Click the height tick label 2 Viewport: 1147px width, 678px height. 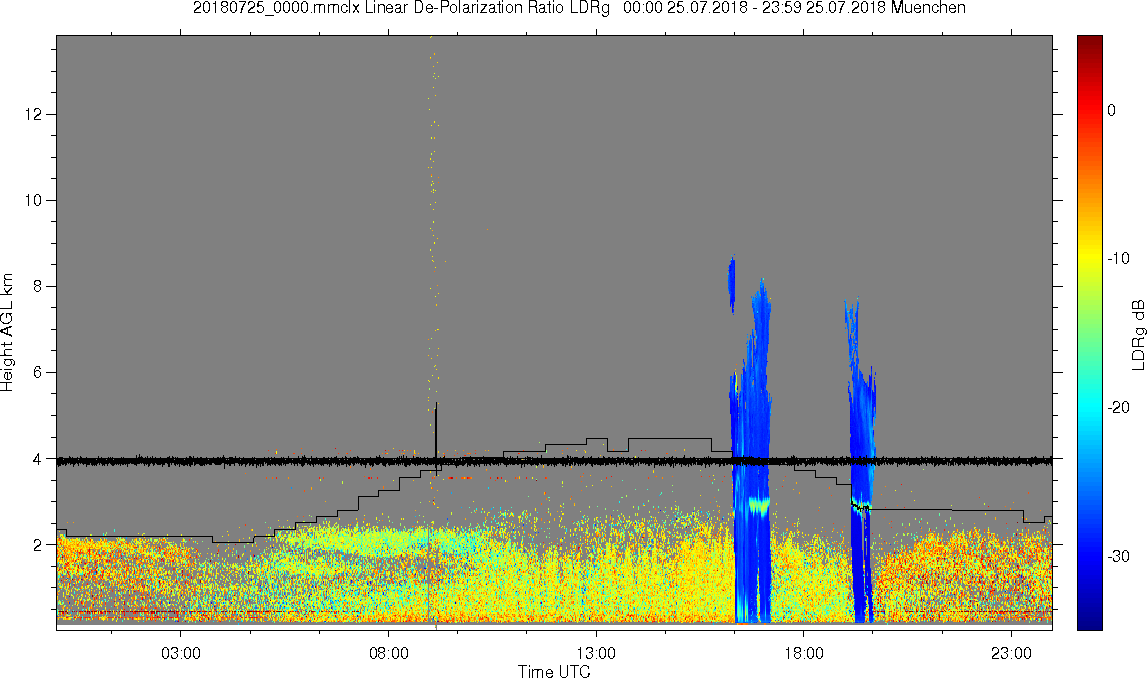tap(37, 544)
